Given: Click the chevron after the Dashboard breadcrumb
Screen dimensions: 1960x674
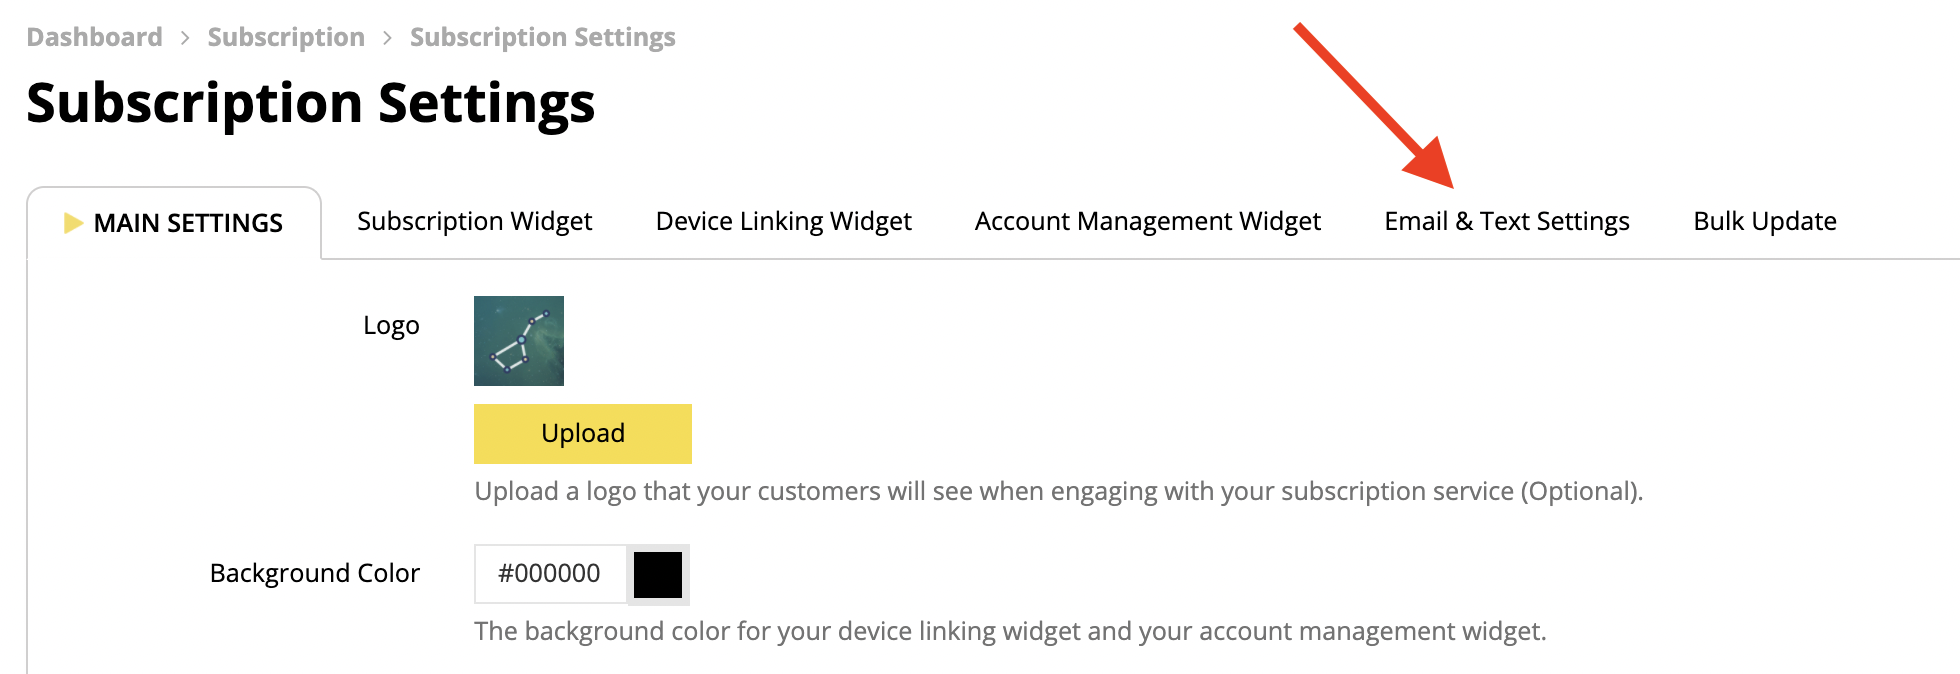Looking at the screenshot, I should (x=185, y=38).
